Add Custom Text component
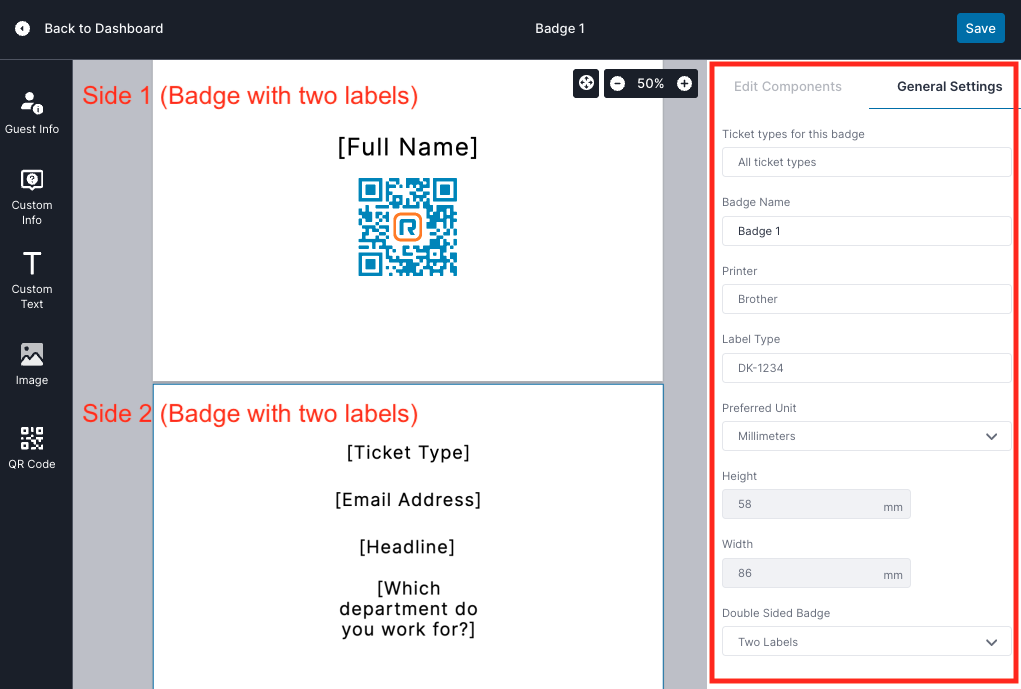This screenshot has height=689, width=1021. click(32, 281)
